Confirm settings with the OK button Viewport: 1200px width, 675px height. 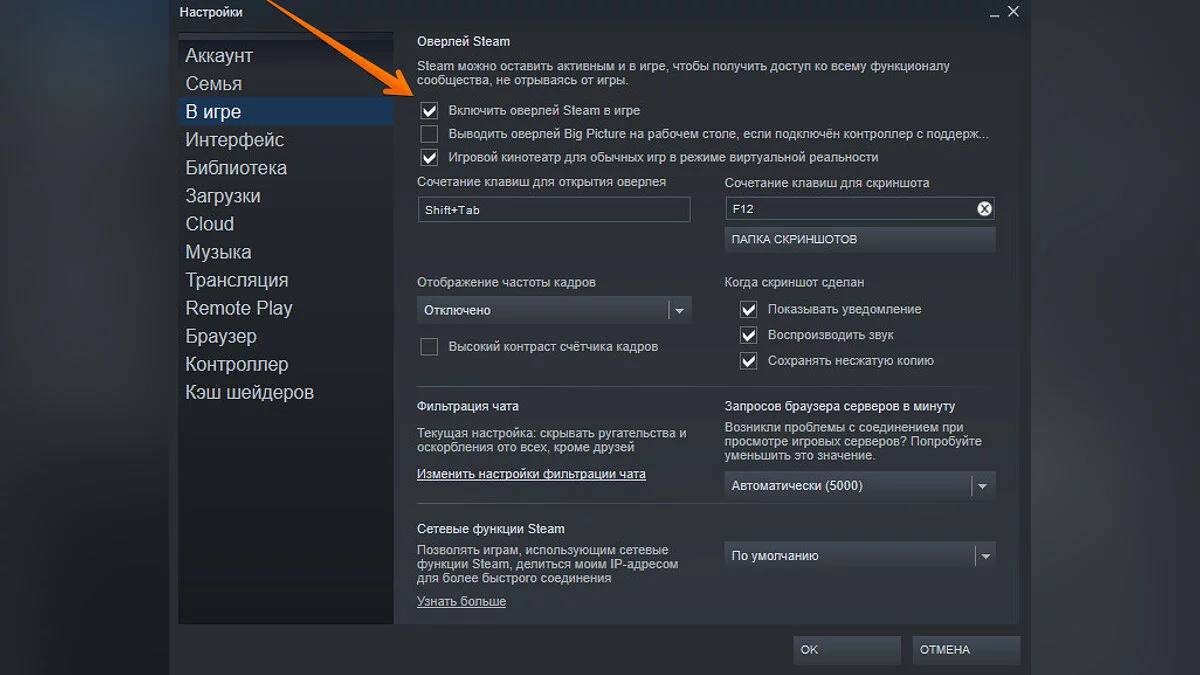[x=848, y=650]
